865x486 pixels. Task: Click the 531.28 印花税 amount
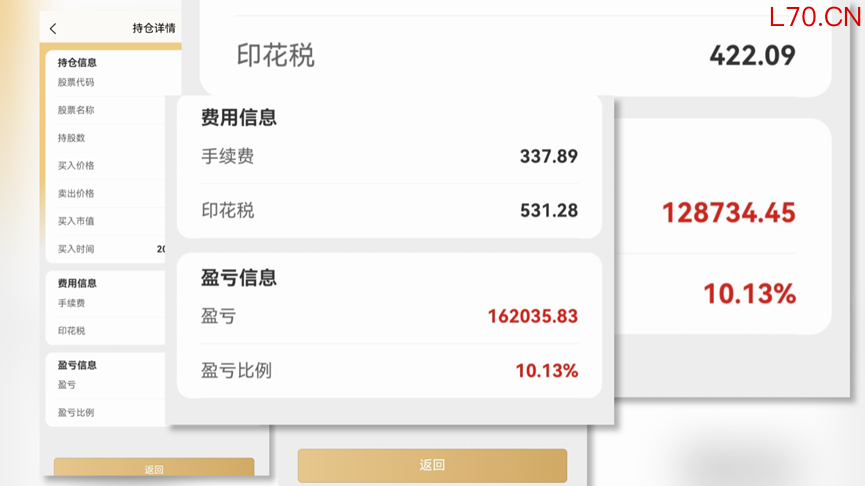click(x=548, y=211)
